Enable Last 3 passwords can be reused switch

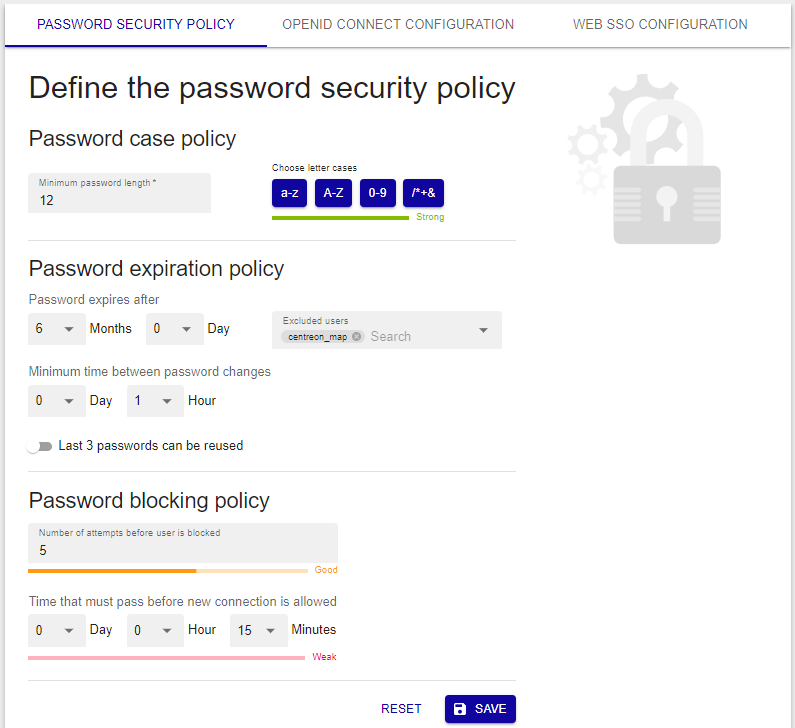click(x=40, y=446)
